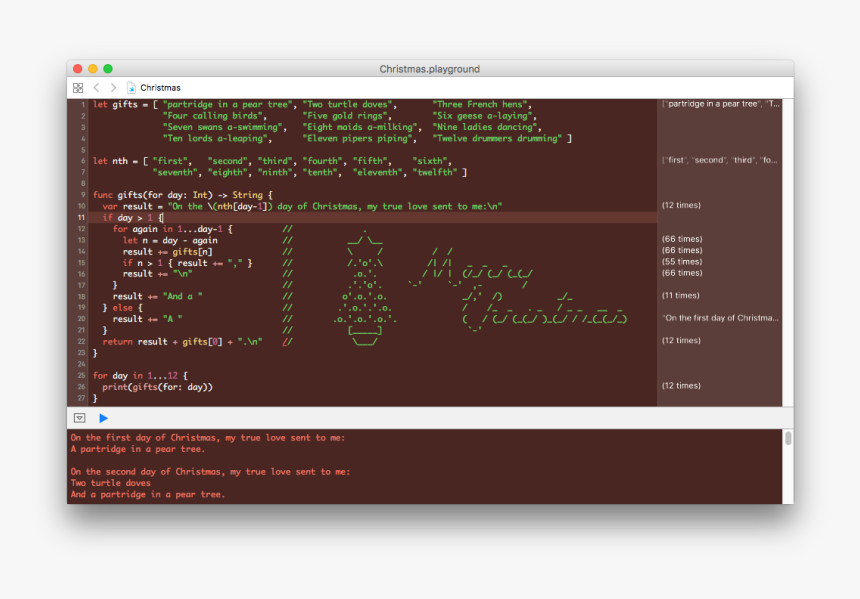Click the "let n = day - again" line
The height and width of the screenshot is (599, 860).
[170, 240]
